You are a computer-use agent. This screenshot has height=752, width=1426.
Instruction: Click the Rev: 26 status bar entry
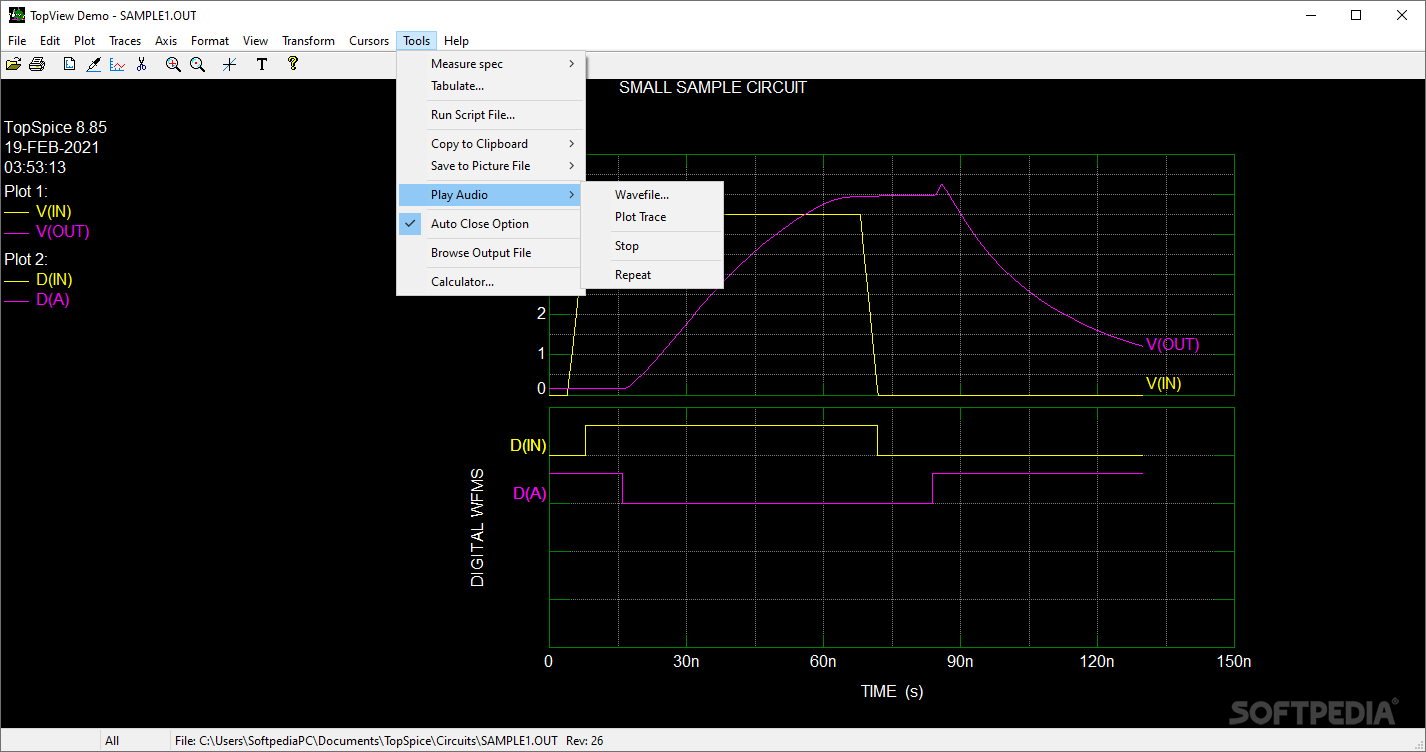click(585, 741)
